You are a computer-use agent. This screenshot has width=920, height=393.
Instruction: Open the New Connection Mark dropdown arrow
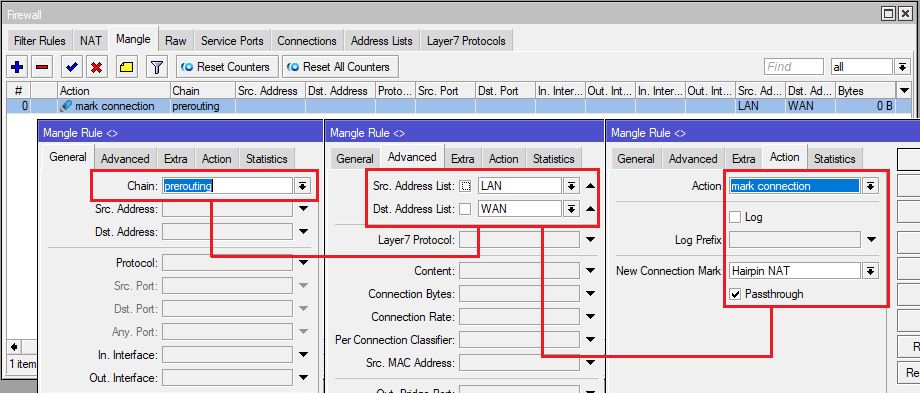pyautogui.click(x=871, y=270)
